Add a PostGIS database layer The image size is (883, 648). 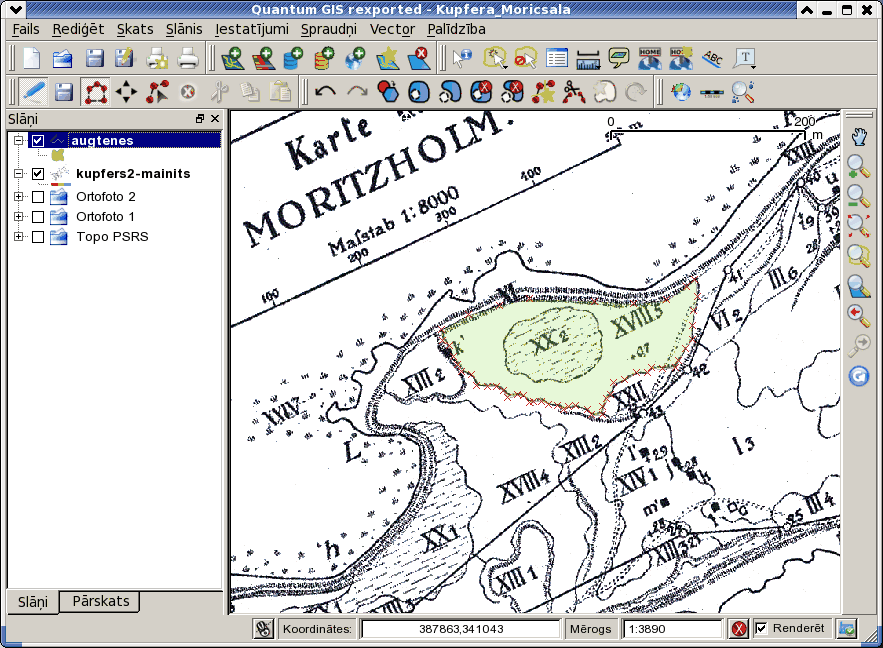293,58
